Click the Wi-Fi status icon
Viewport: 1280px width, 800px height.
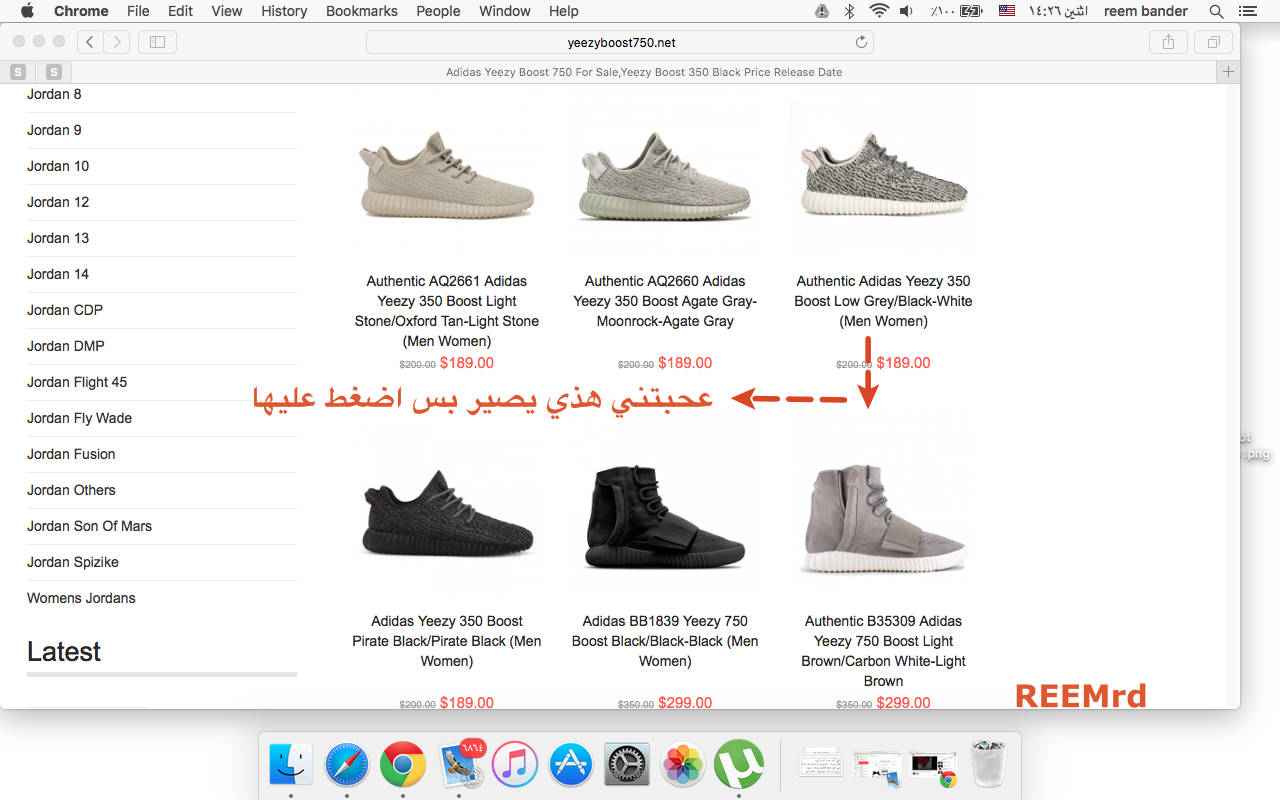[x=879, y=11]
